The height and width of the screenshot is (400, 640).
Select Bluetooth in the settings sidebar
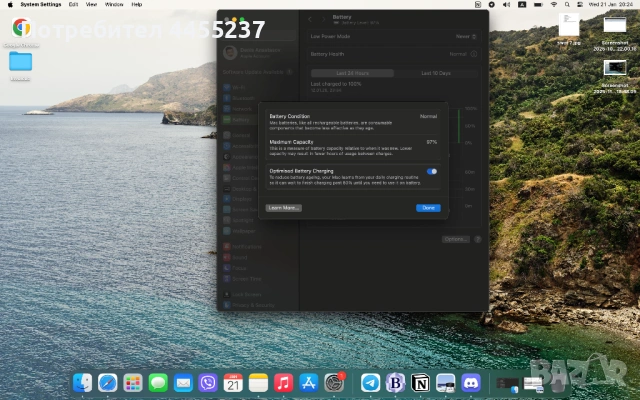239,98
